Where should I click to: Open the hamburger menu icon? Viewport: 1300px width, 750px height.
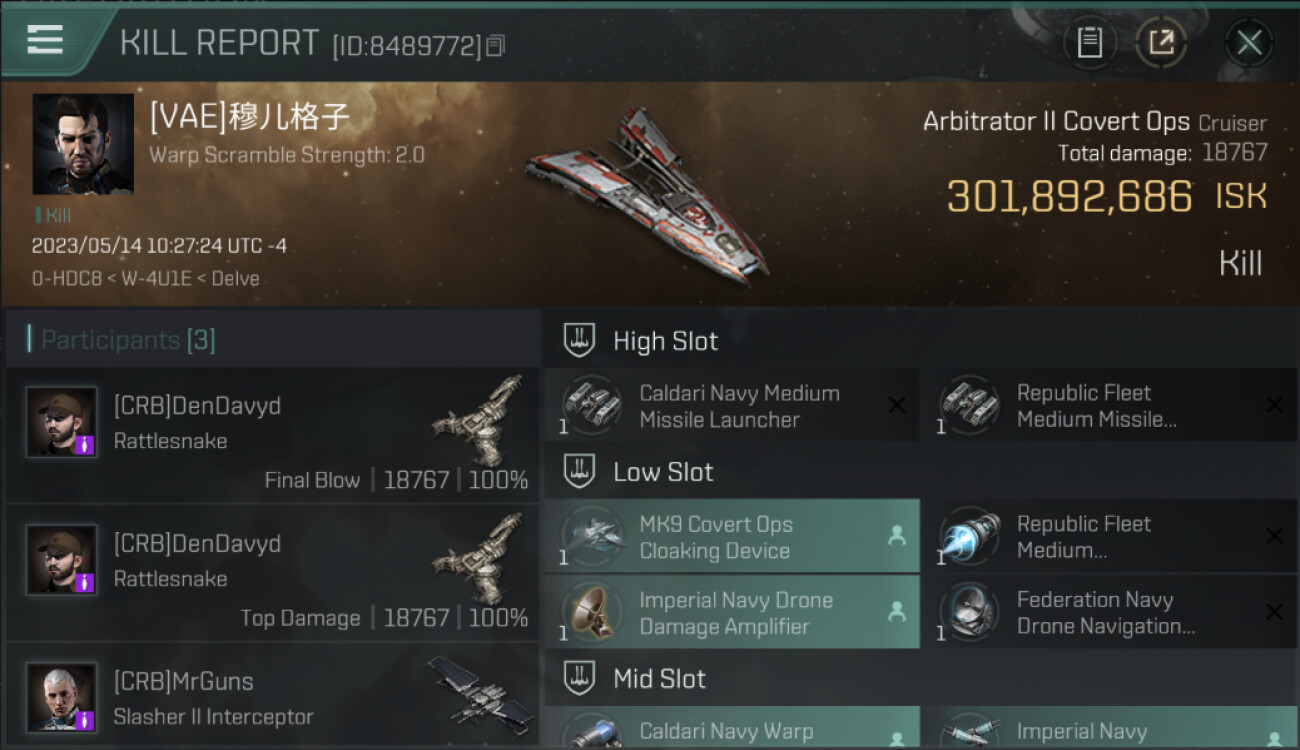[x=45, y=39]
